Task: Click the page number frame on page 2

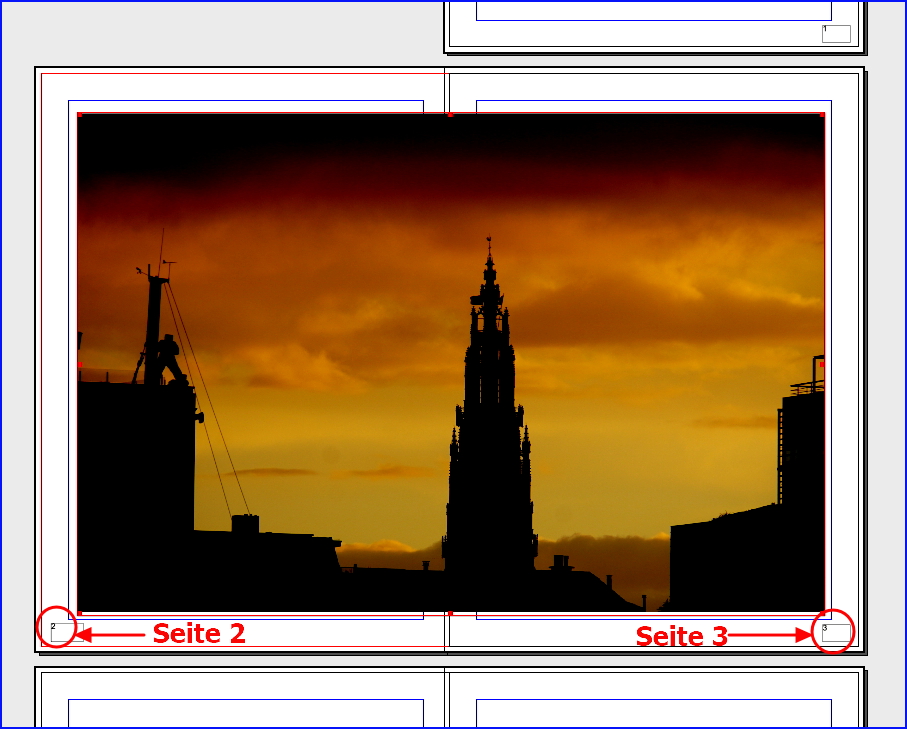Action: click(x=59, y=630)
